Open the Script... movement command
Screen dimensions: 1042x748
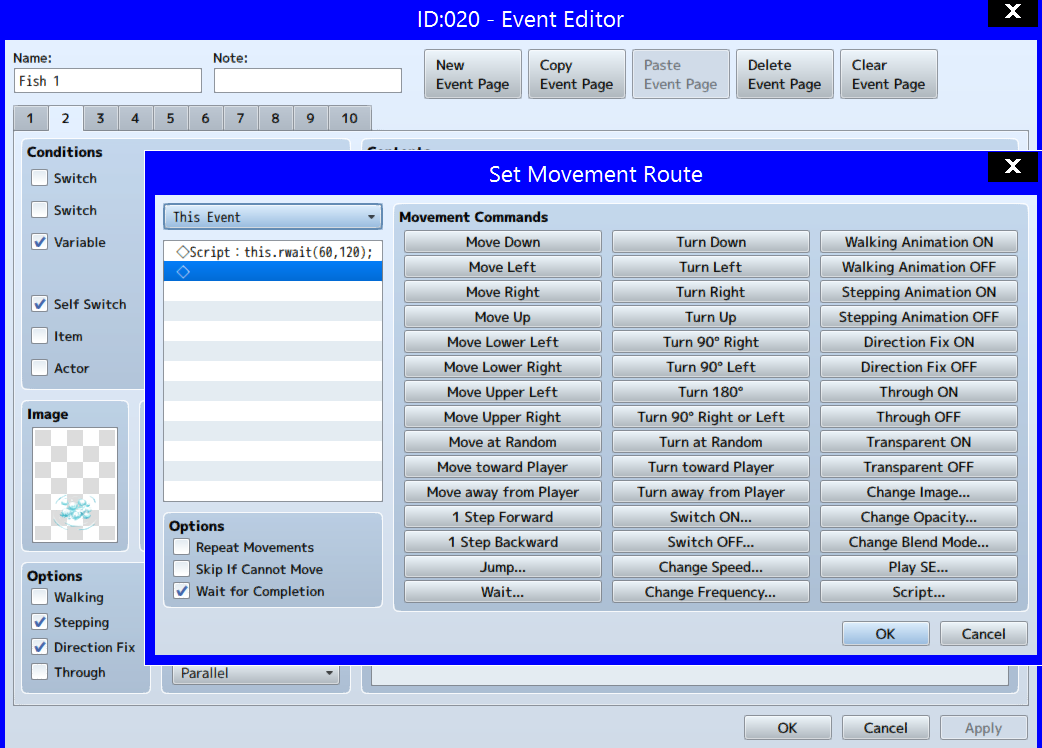(x=918, y=592)
